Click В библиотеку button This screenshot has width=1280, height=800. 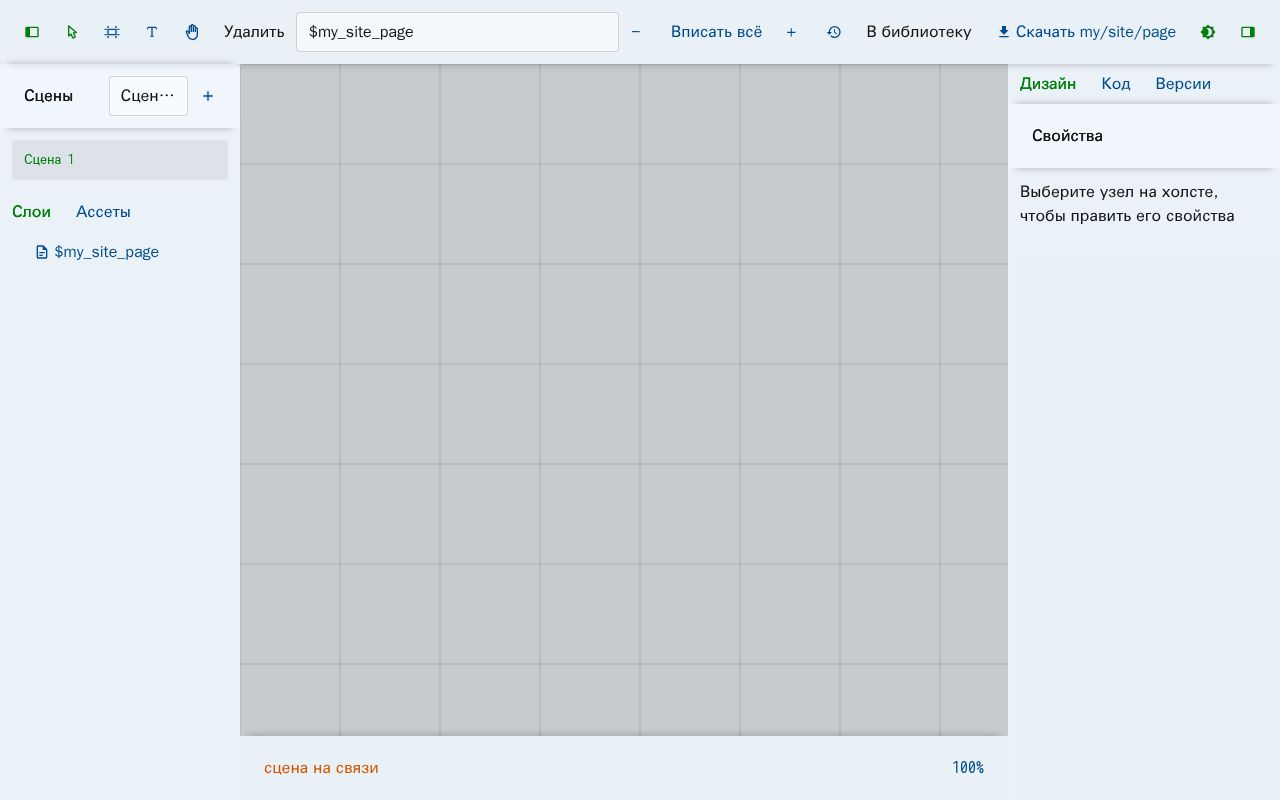tap(919, 32)
